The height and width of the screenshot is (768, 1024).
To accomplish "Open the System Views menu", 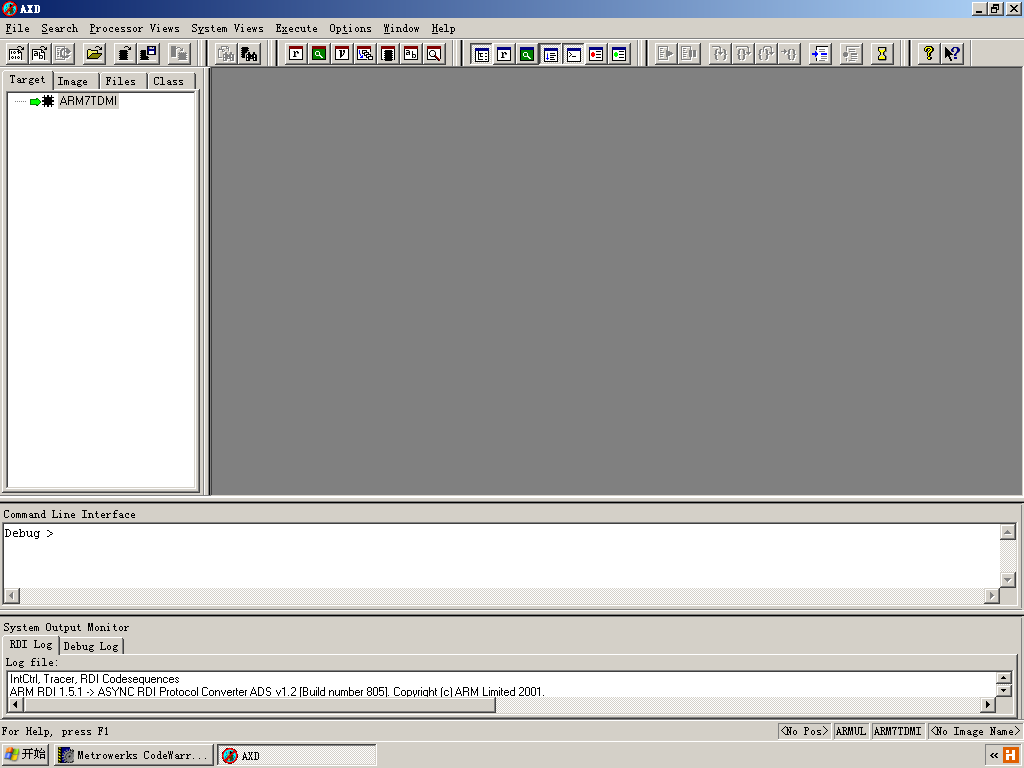I will 227,28.
